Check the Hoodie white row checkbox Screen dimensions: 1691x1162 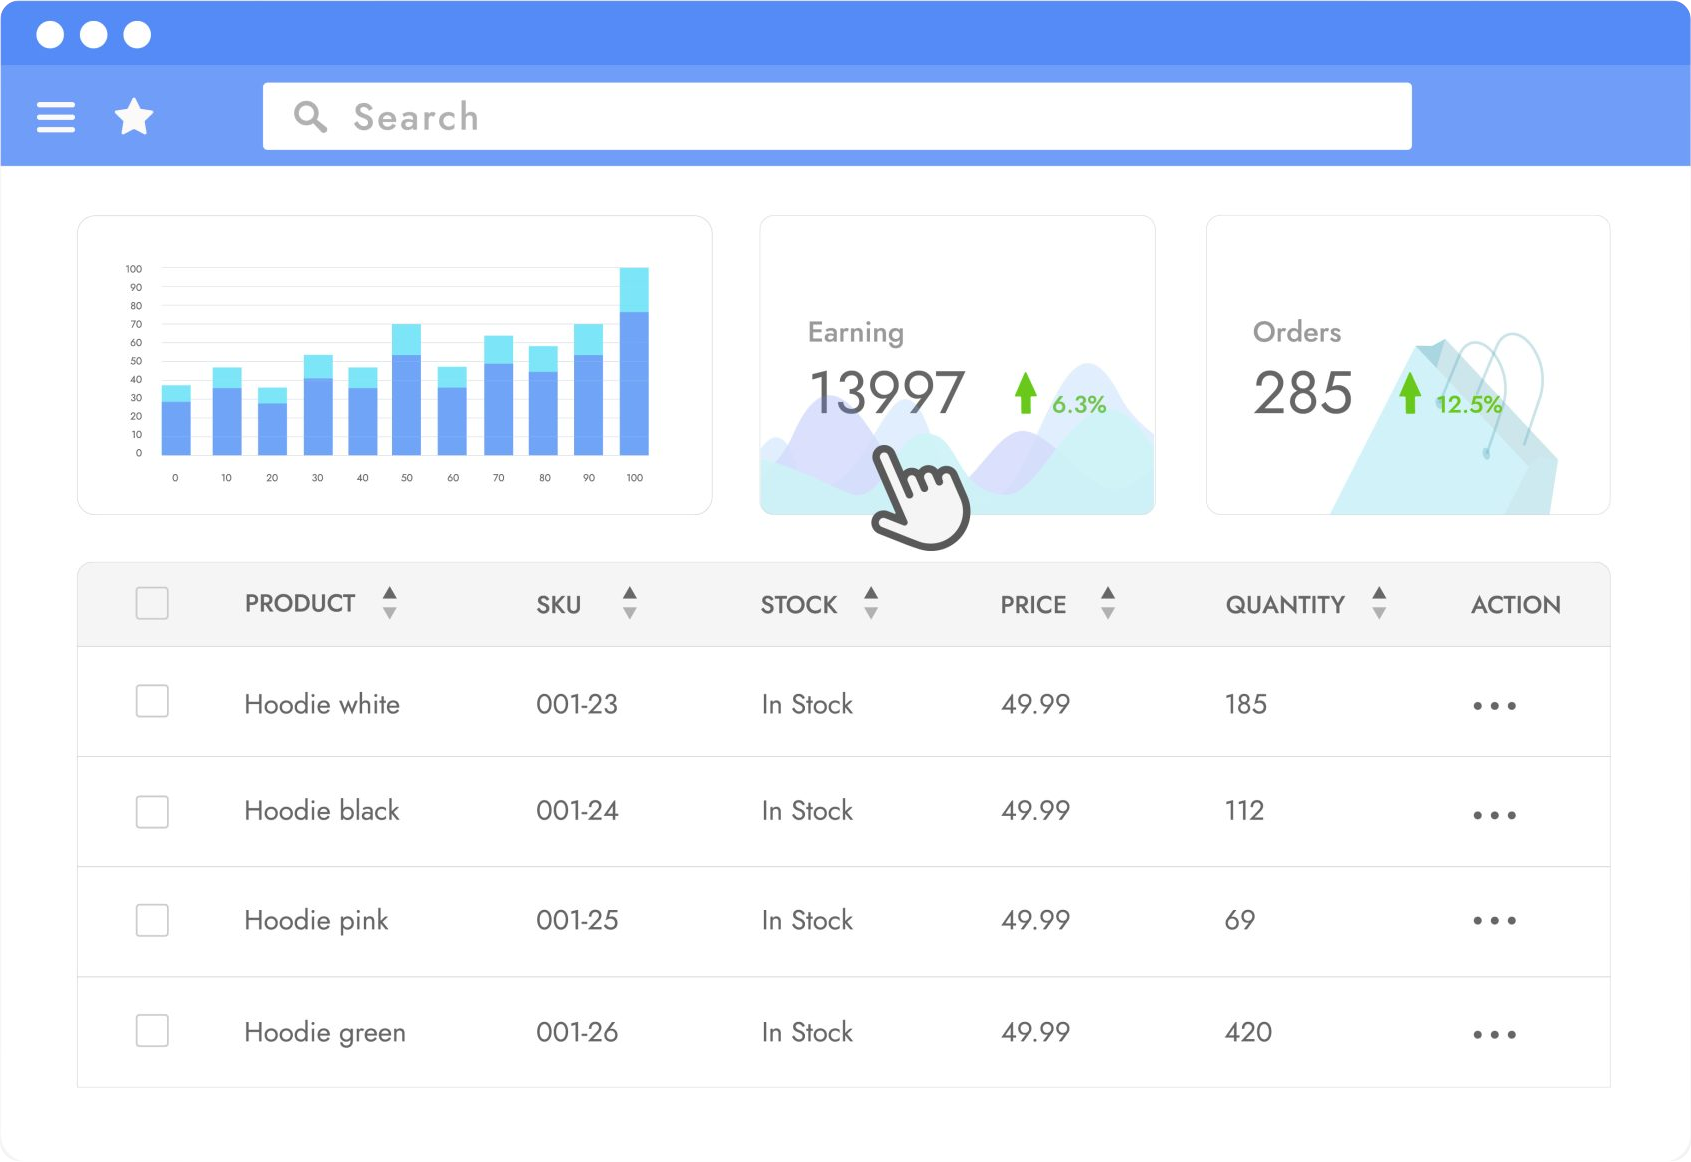(152, 701)
